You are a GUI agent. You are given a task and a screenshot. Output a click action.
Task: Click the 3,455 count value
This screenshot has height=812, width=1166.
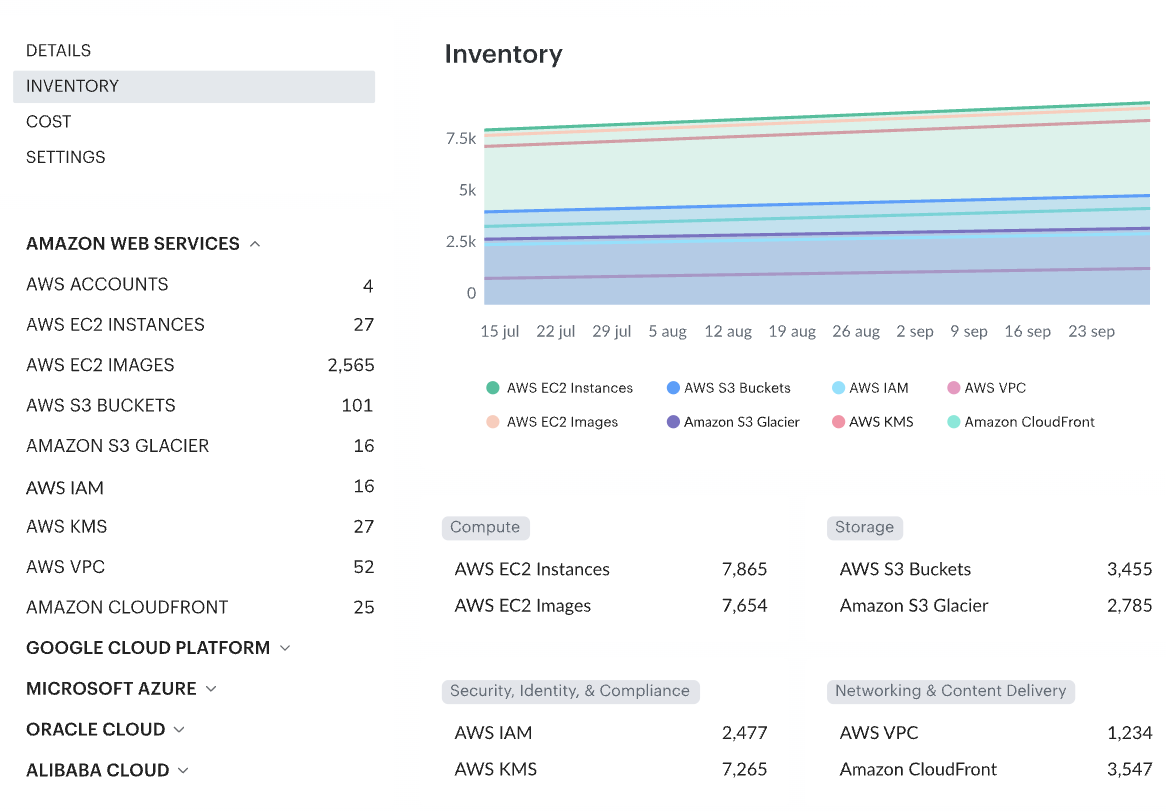tap(1130, 570)
